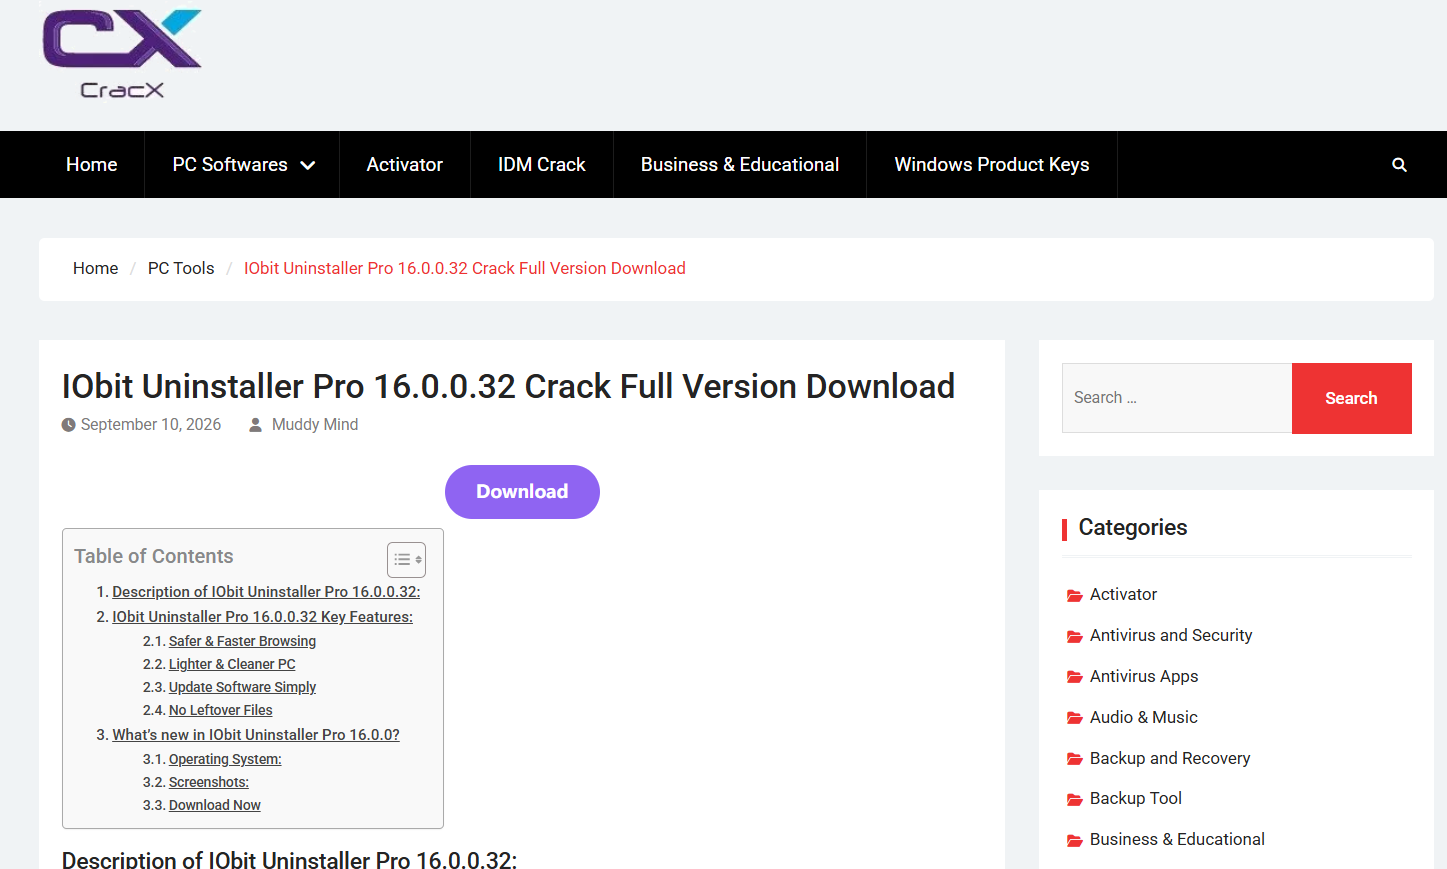Viewport: 1447px width, 869px height.
Task: Open the search magnifier in navigation bar
Action: click(x=1399, y=165)
